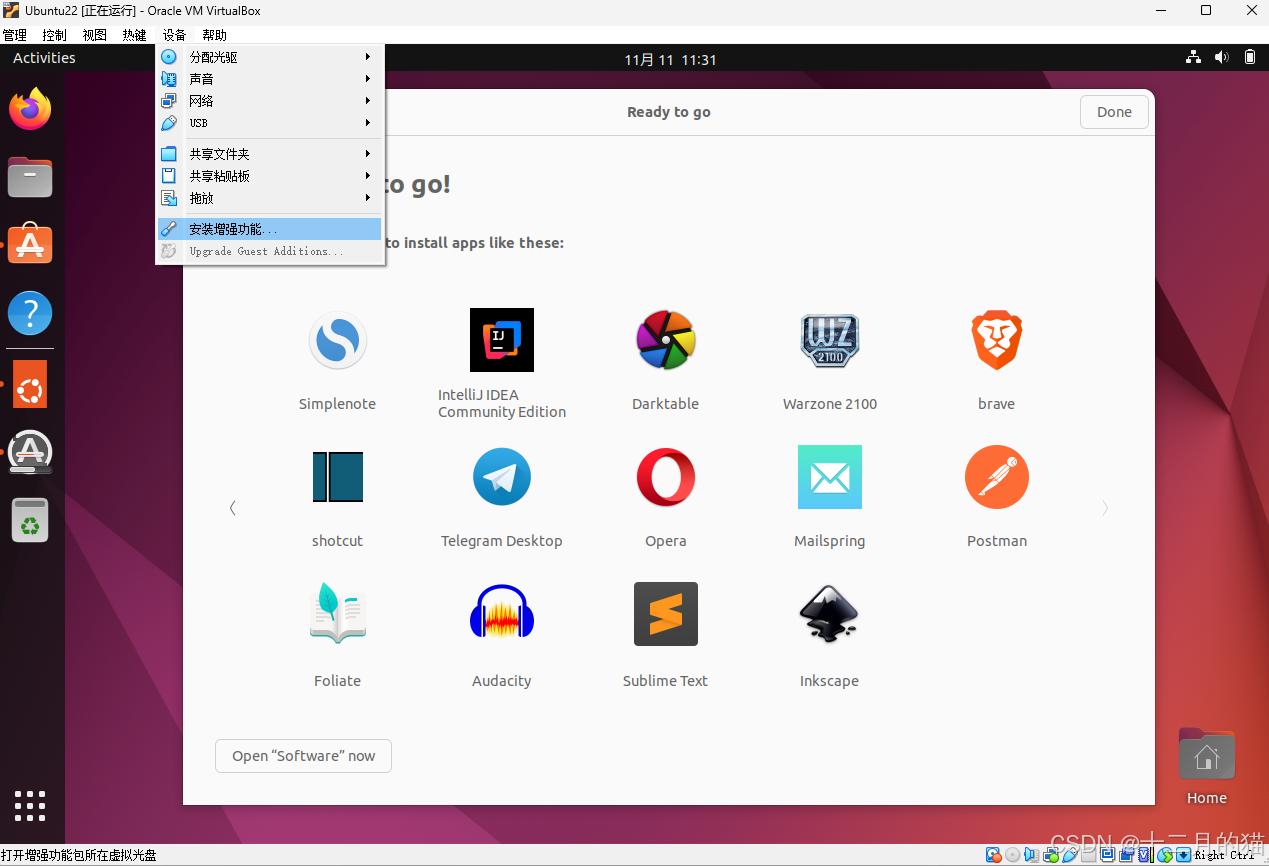Select the Foliate reader icon
Image resolution: width=1269 pixels, height=866 pixels.
[x=337, y=612]
